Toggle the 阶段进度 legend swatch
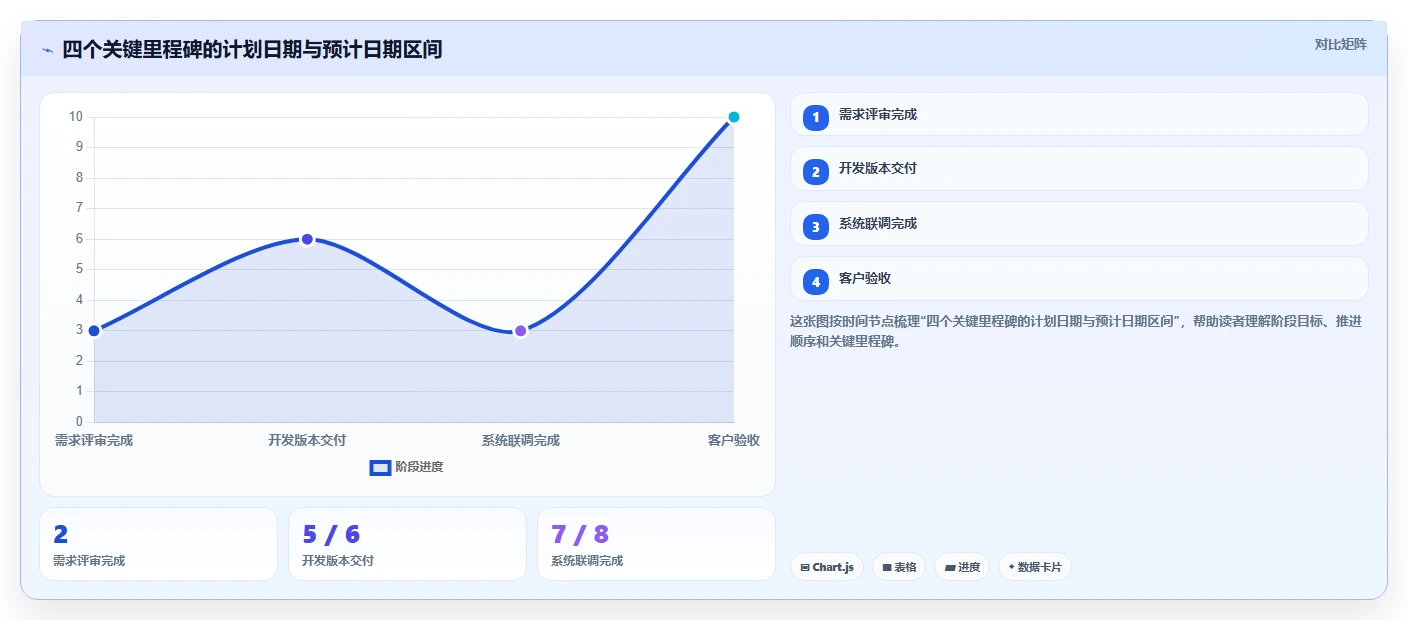Viewport: 1408px width, 620px height. click(x=380, y=468)
